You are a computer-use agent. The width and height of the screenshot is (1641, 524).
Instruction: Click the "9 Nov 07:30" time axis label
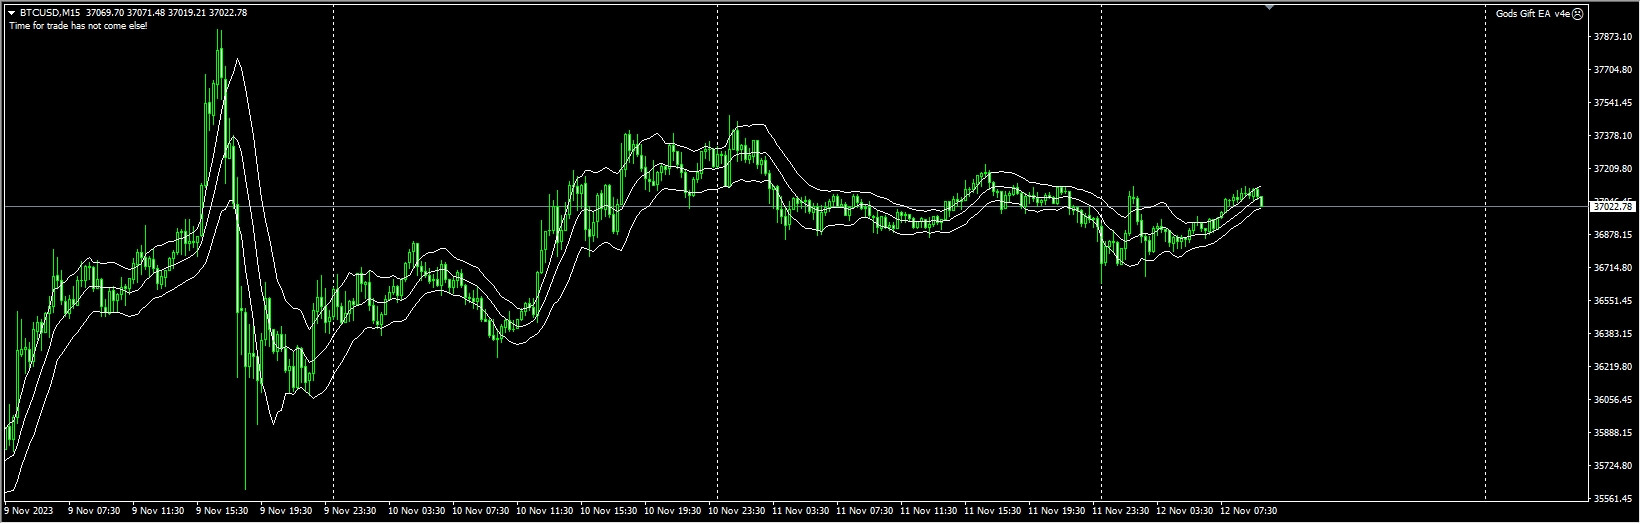(x=94, y=511)
